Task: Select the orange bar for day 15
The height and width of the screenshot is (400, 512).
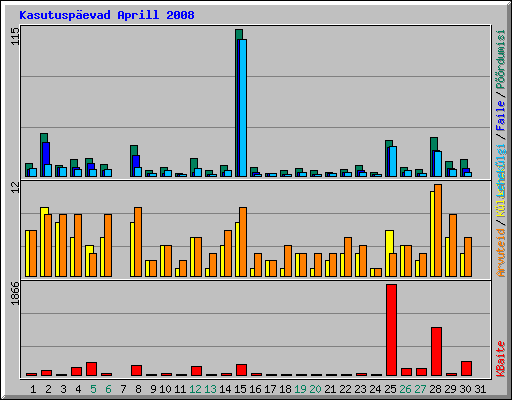Action: (243, 242)
